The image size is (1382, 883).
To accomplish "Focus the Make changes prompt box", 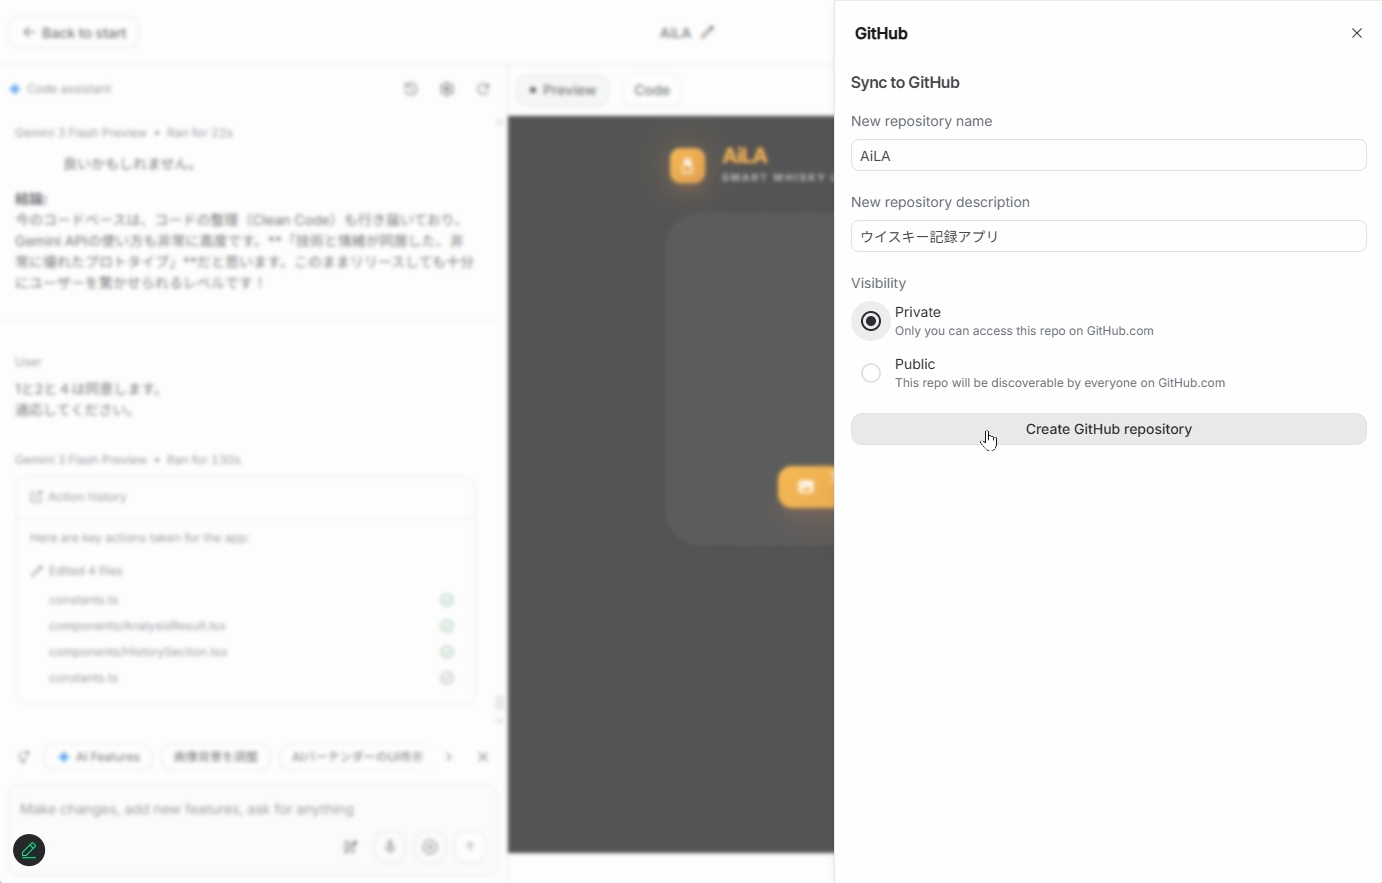I will point(253,809).
